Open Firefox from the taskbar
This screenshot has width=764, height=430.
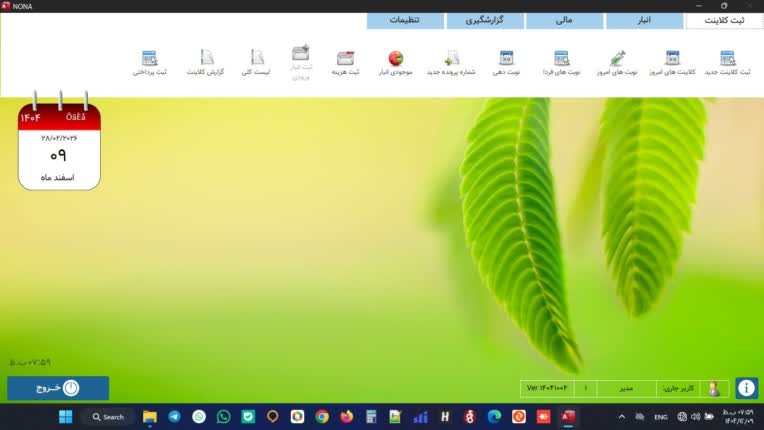(x=346, y=417)
